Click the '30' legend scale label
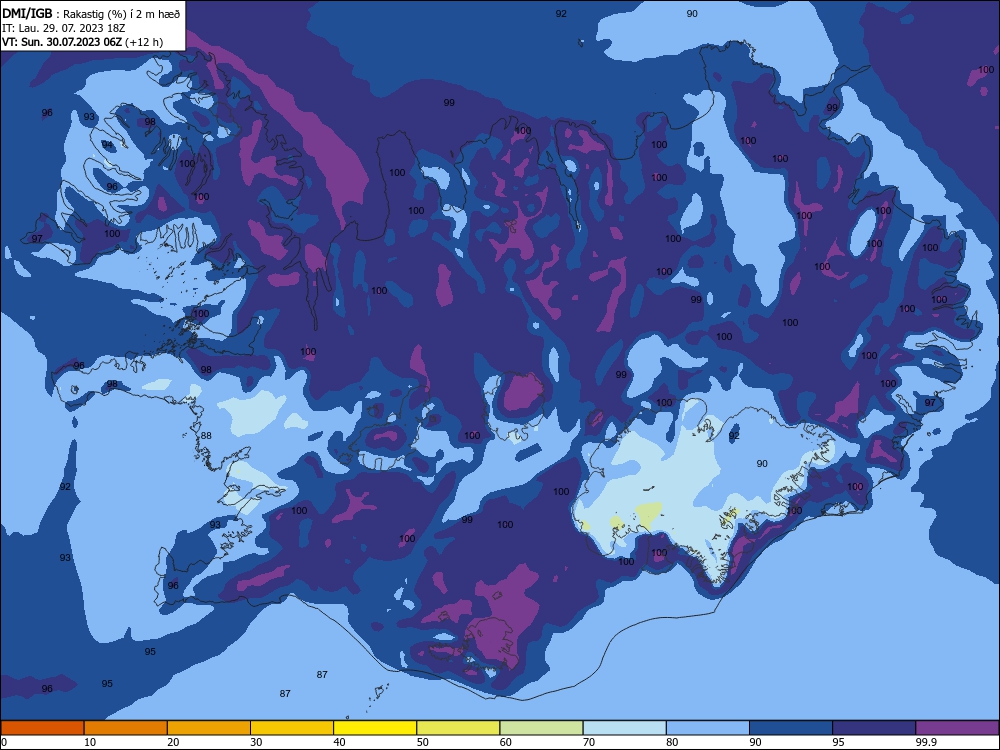The height and width of the screenshot is (750, 1000). [256, 742]
